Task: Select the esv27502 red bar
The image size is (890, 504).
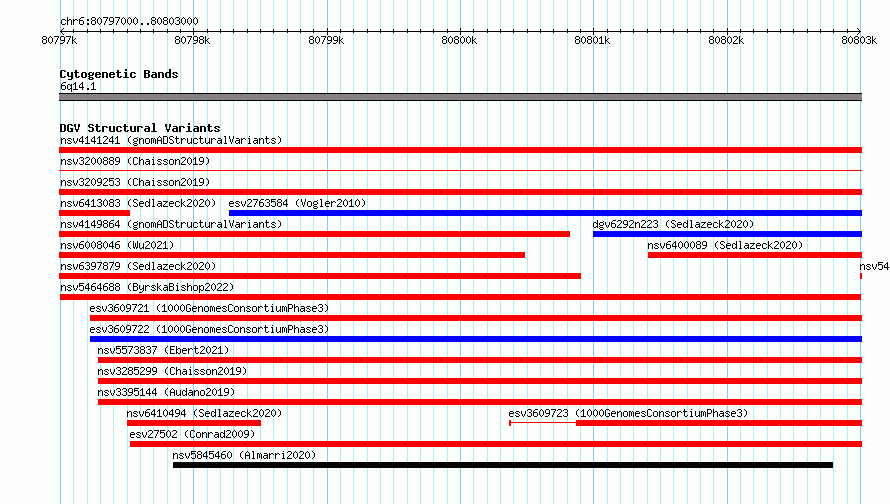Action: pos(496,444)
